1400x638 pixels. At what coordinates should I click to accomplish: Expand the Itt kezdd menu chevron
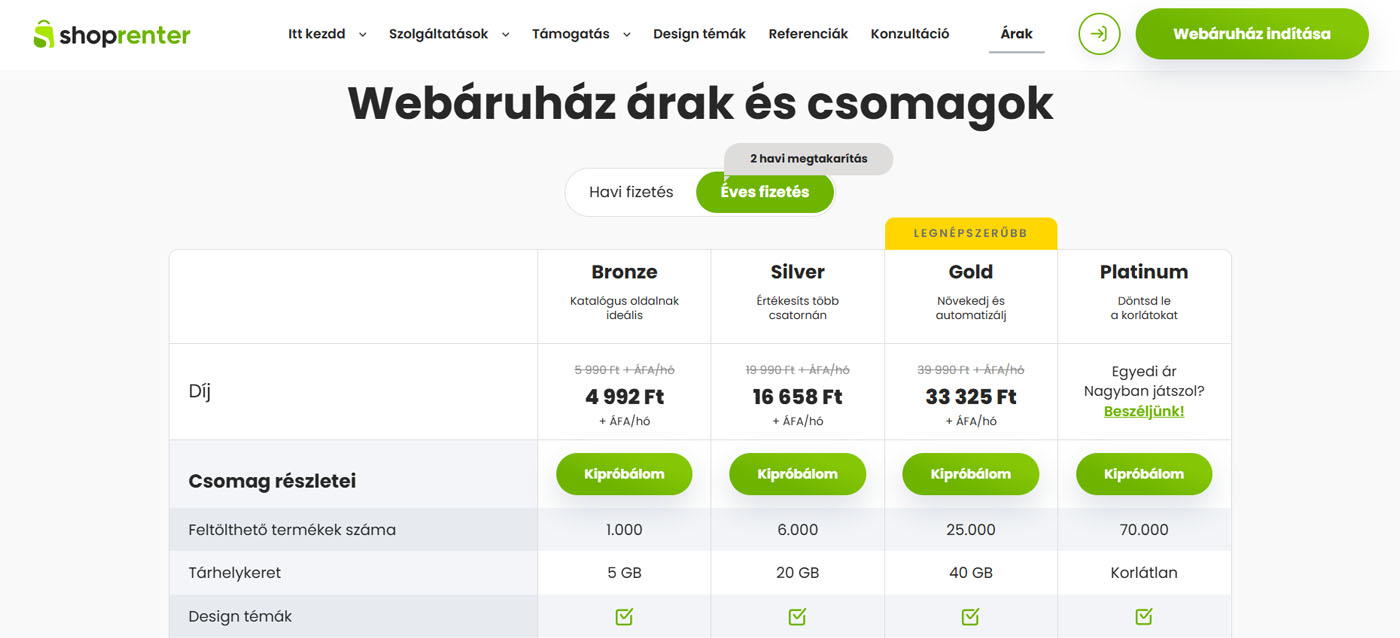pos(362,35)
